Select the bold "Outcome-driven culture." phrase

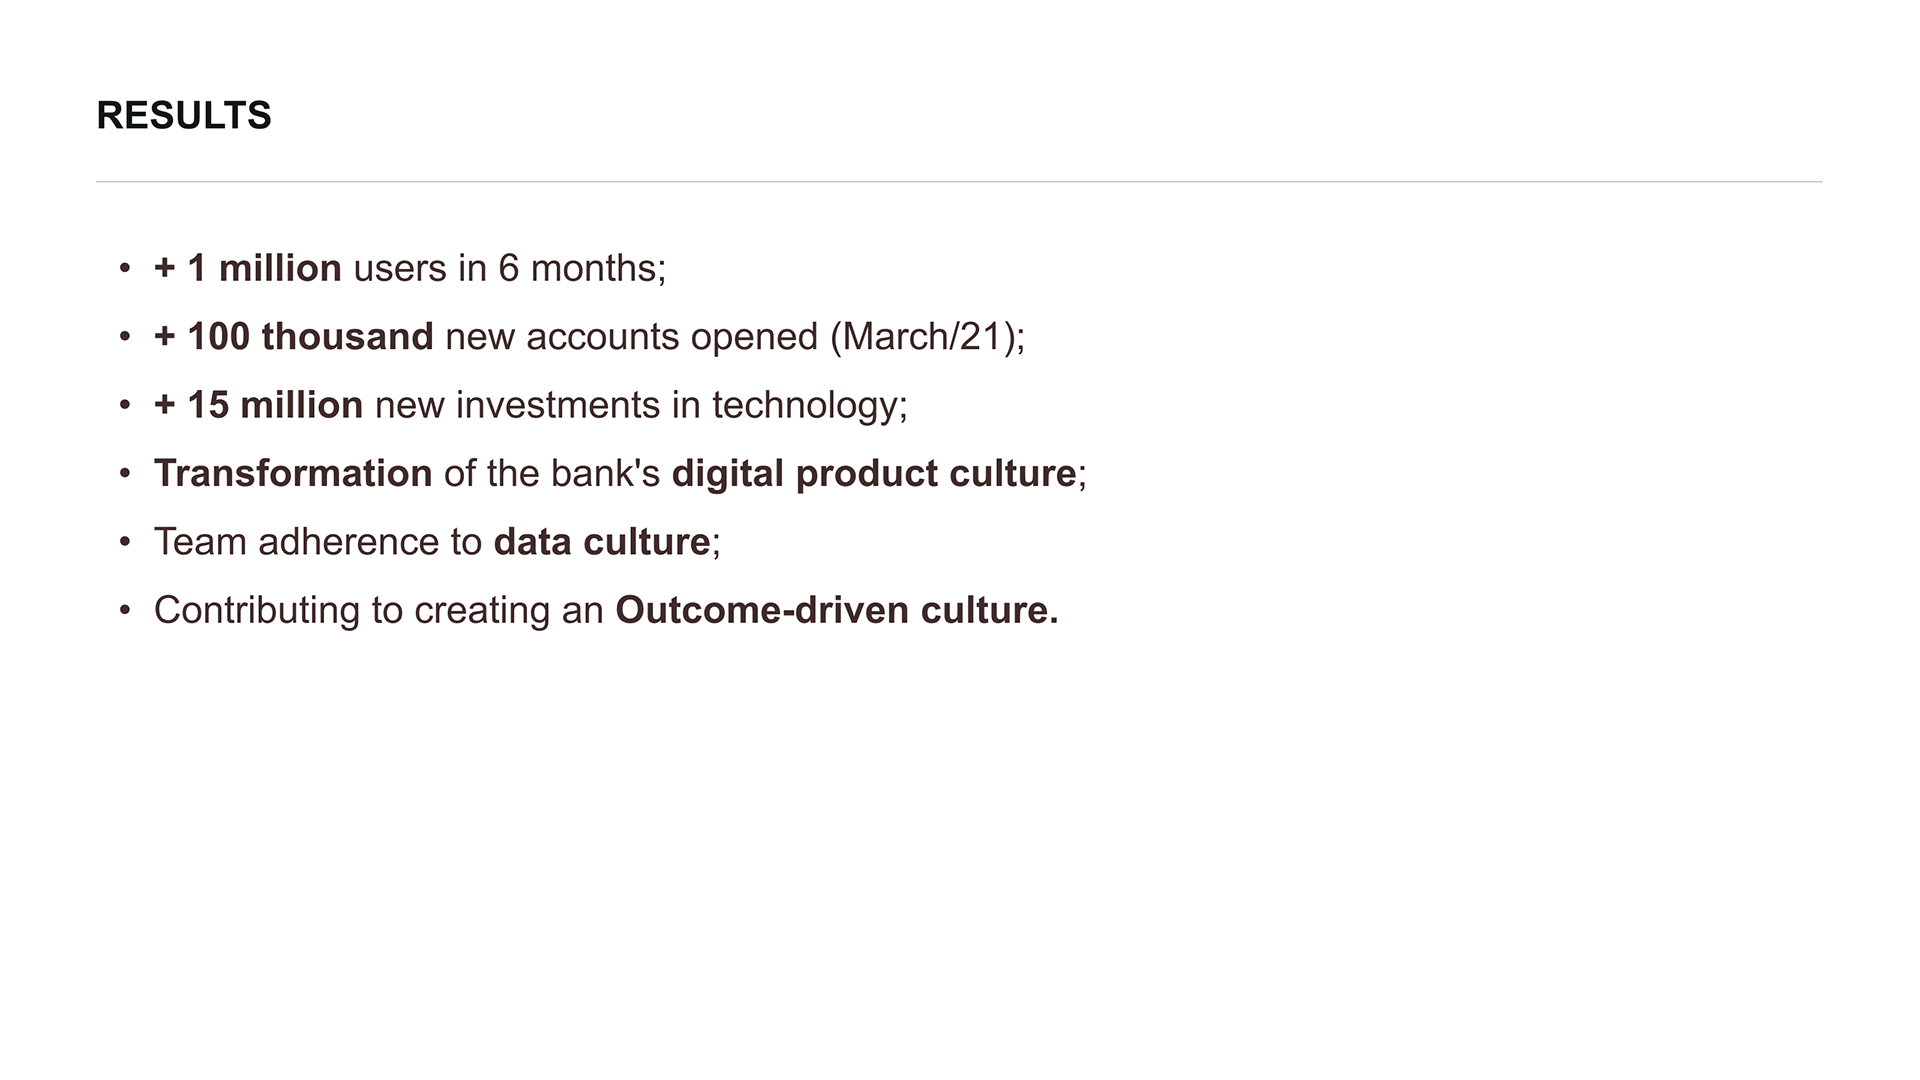point(836,610)
